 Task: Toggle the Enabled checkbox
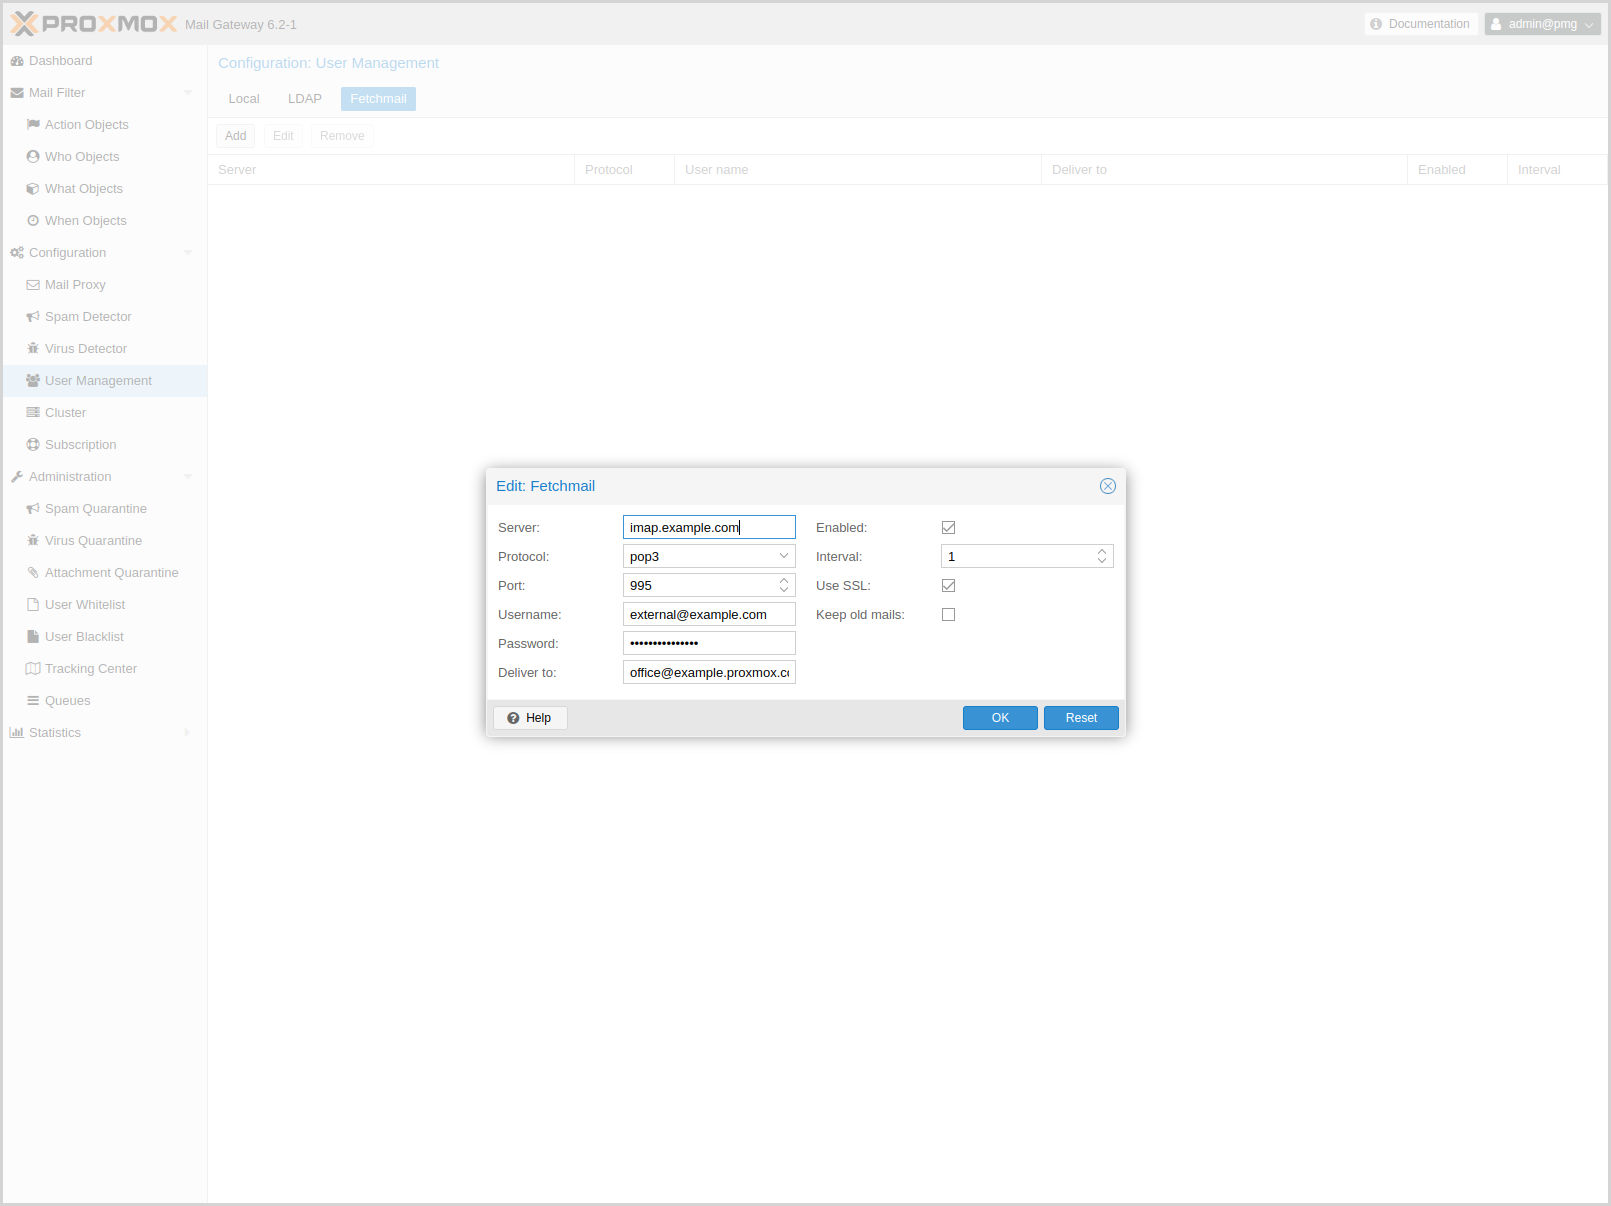948,528
